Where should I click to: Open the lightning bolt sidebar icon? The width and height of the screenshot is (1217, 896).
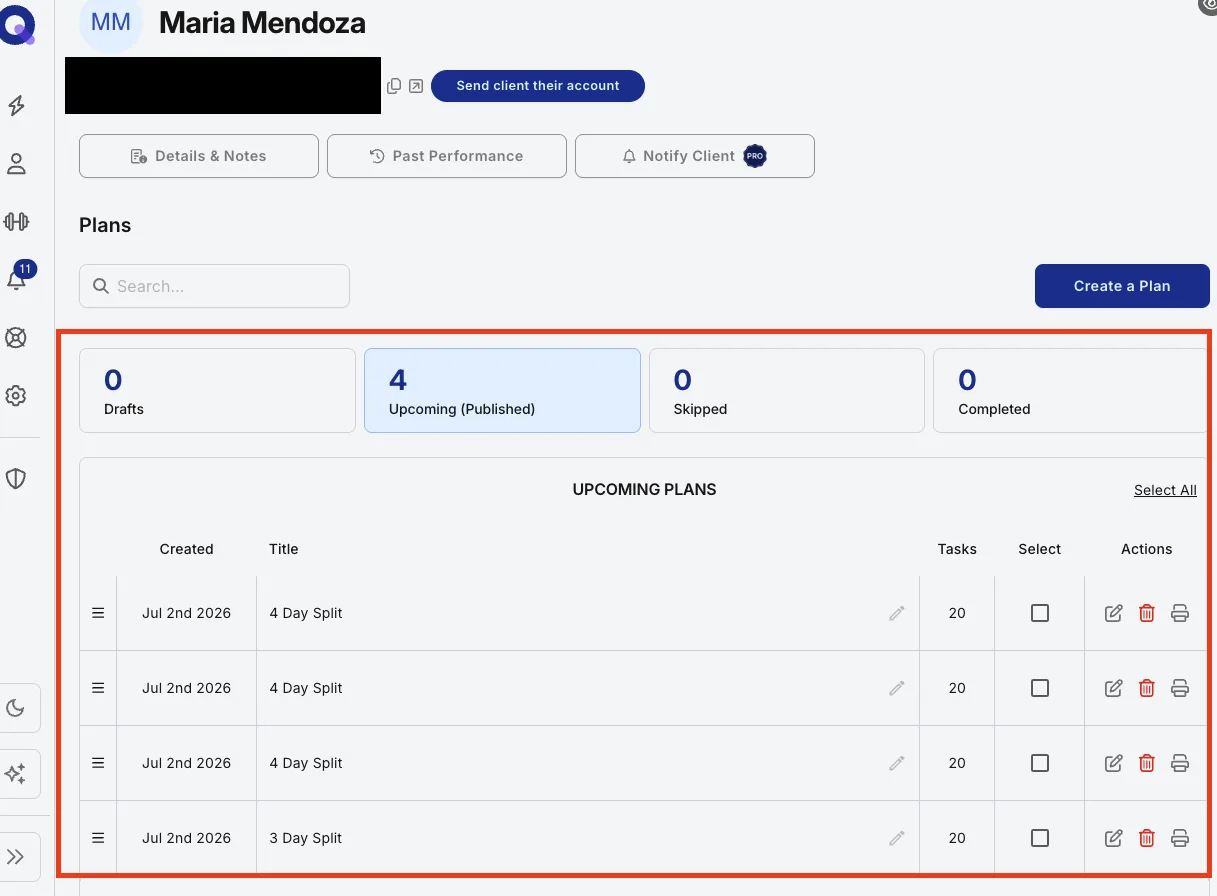(16, 106)
